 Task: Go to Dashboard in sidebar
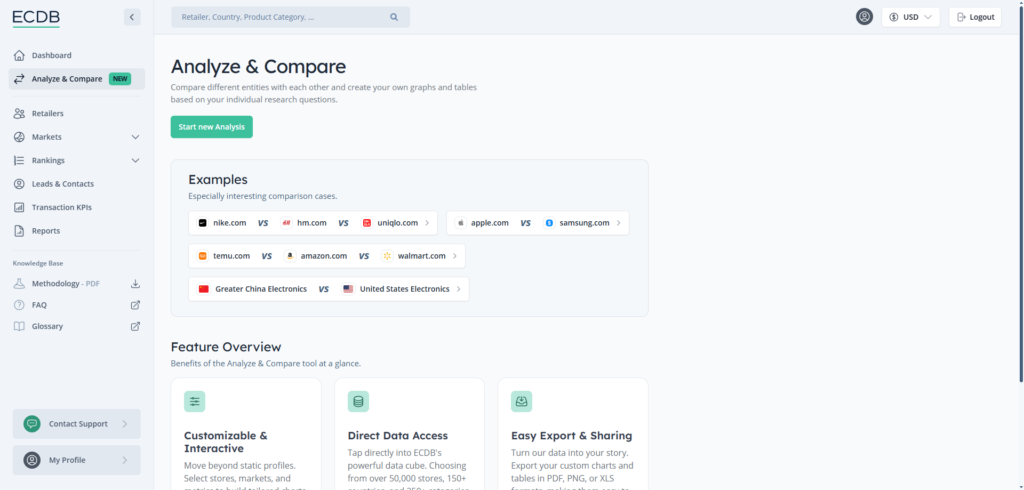(x=51, y=55)
